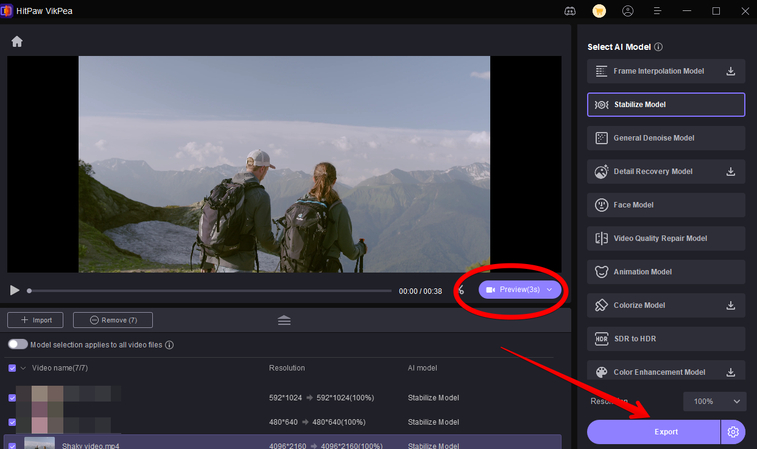Screen dimensions: 757x449
Task: Click the HitPaw VikPea app logo
Action: click(7, 11)
